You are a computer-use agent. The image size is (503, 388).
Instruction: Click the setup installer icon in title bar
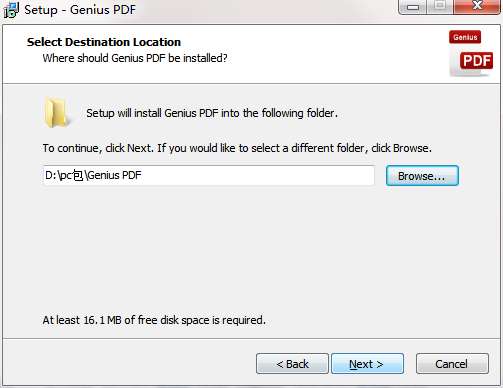11,10
